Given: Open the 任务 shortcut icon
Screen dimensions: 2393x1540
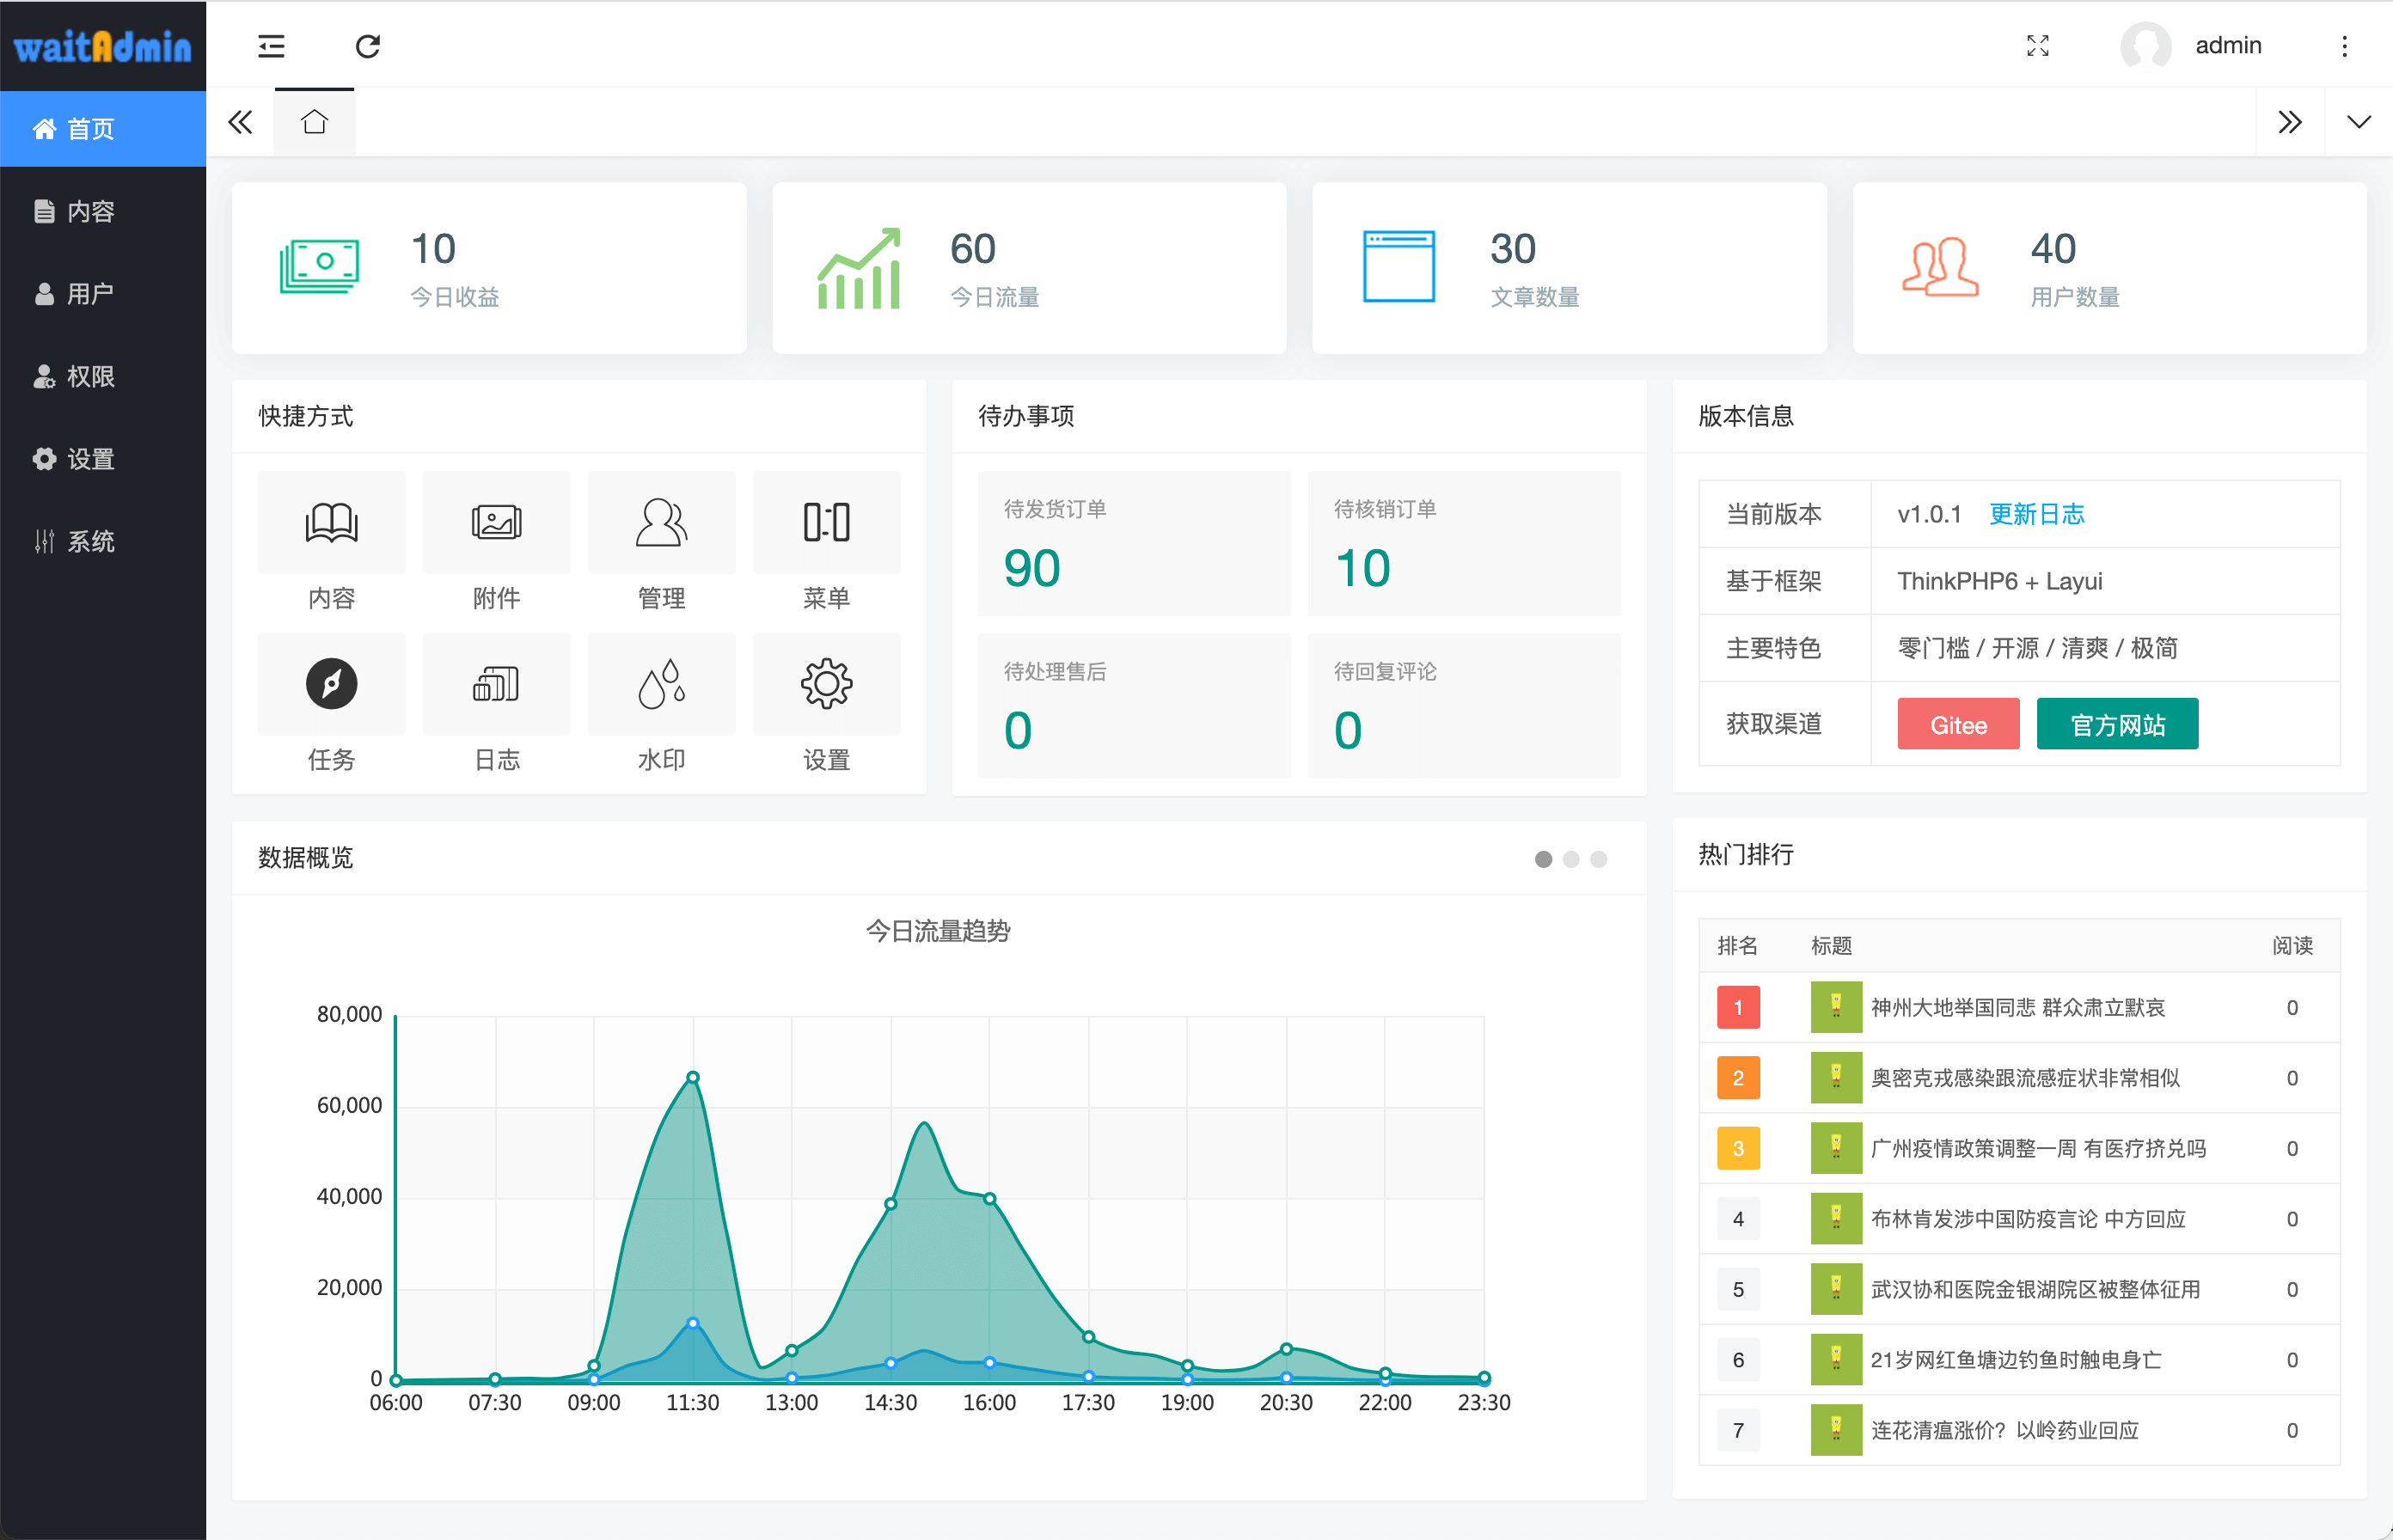Looking at the screenshot, I should point(331,684).
